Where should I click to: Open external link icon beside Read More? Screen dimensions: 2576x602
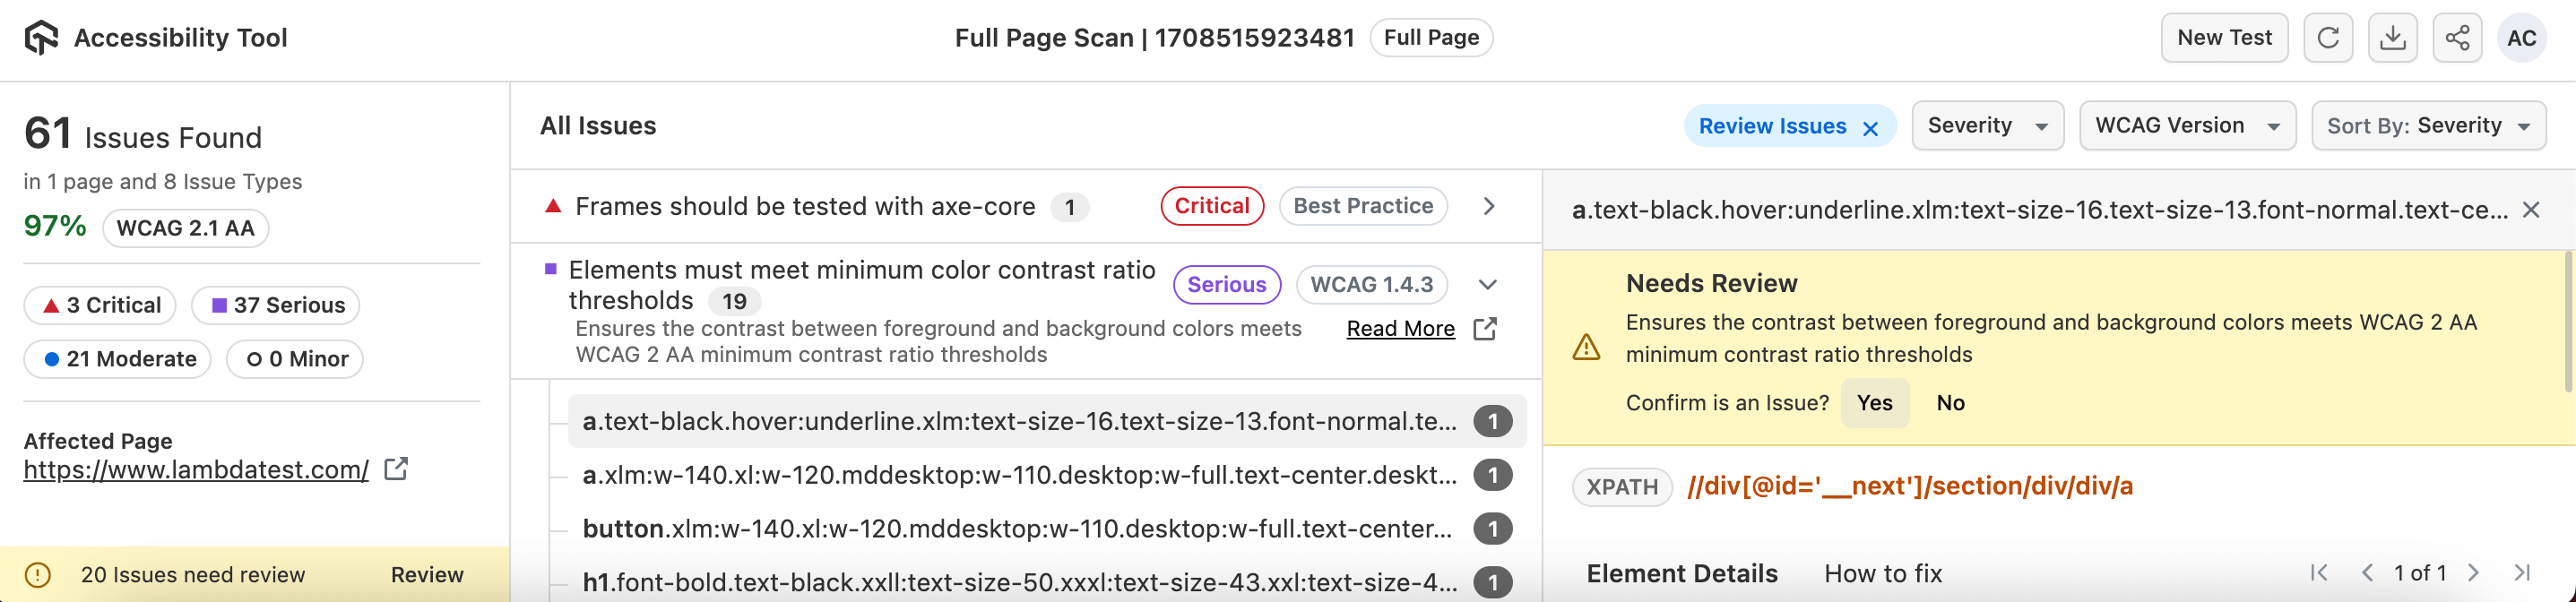[x=1485, y=329]
